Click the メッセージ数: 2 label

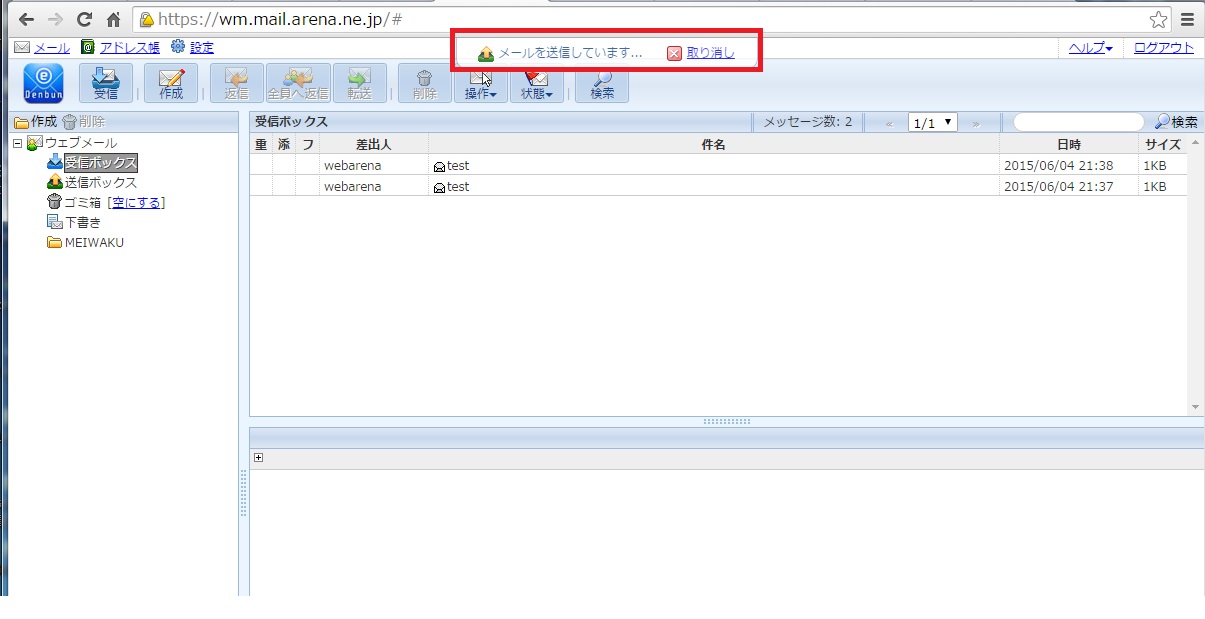click(x=808, y=122)
